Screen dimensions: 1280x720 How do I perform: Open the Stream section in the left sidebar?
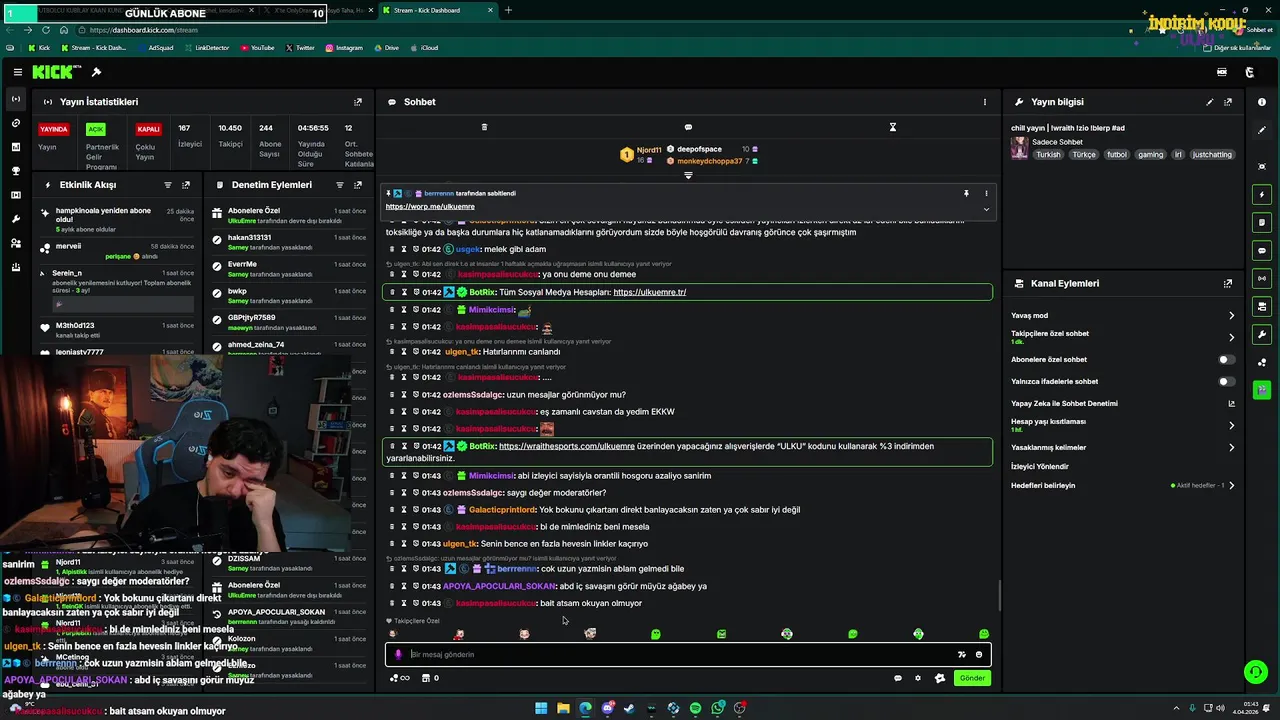(x=15, y=99)
